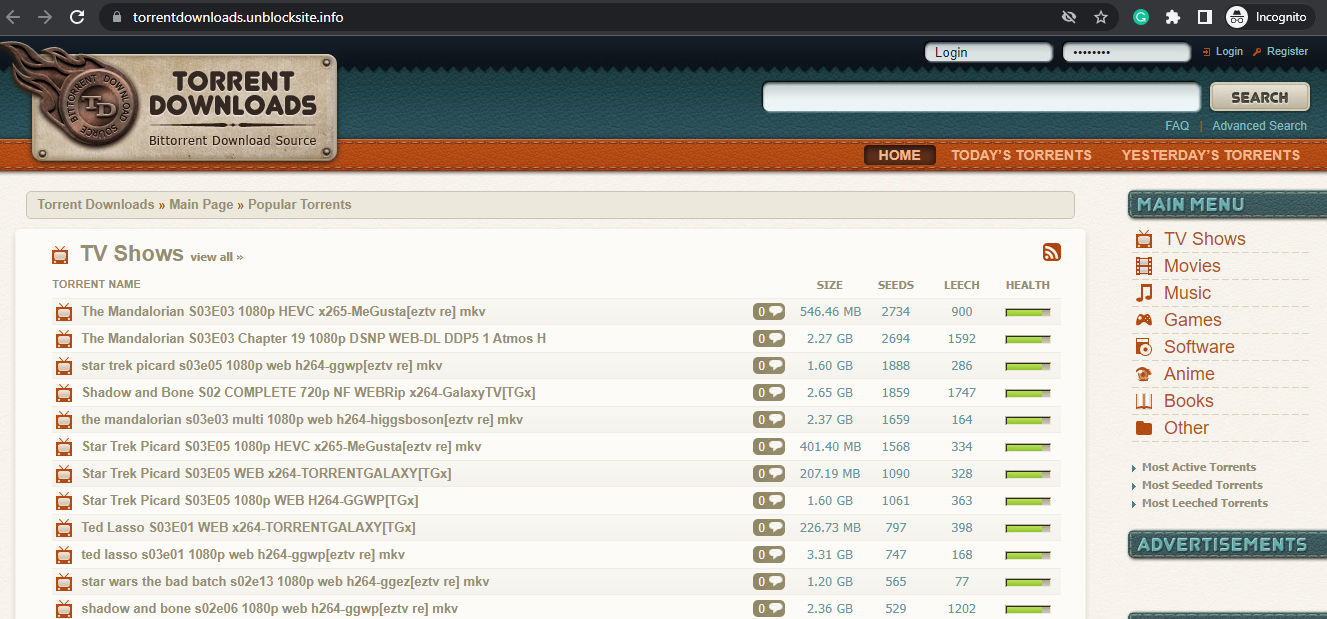The height and width of the screenshot is (619, 1327).
Task: Open the Advanced Search link
Action: point(1259,125)
